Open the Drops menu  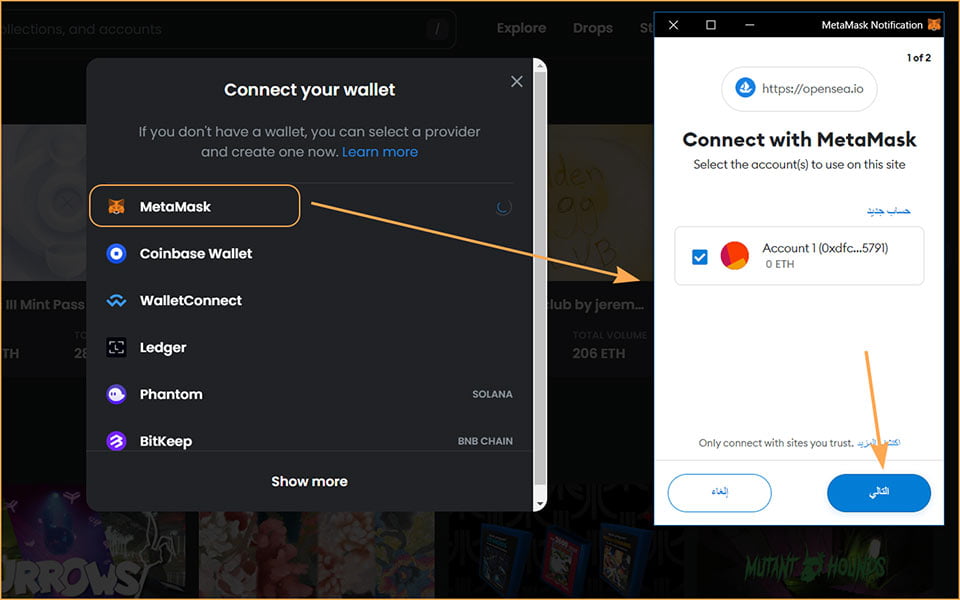point(593,28)
